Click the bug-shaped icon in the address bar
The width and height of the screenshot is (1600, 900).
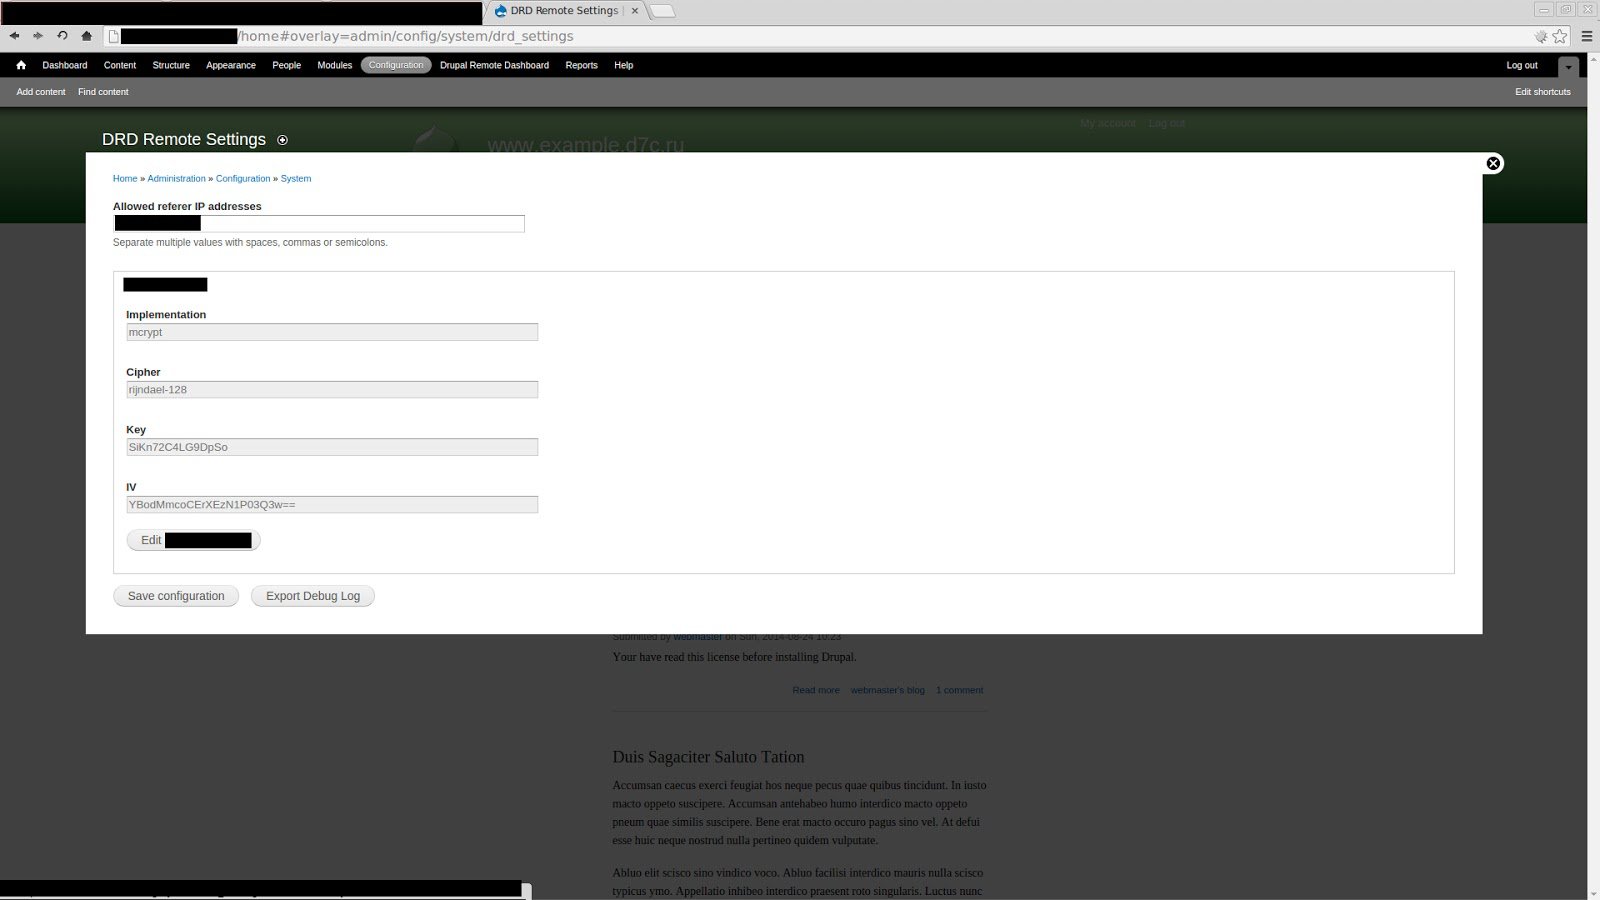coord(1540,36)
